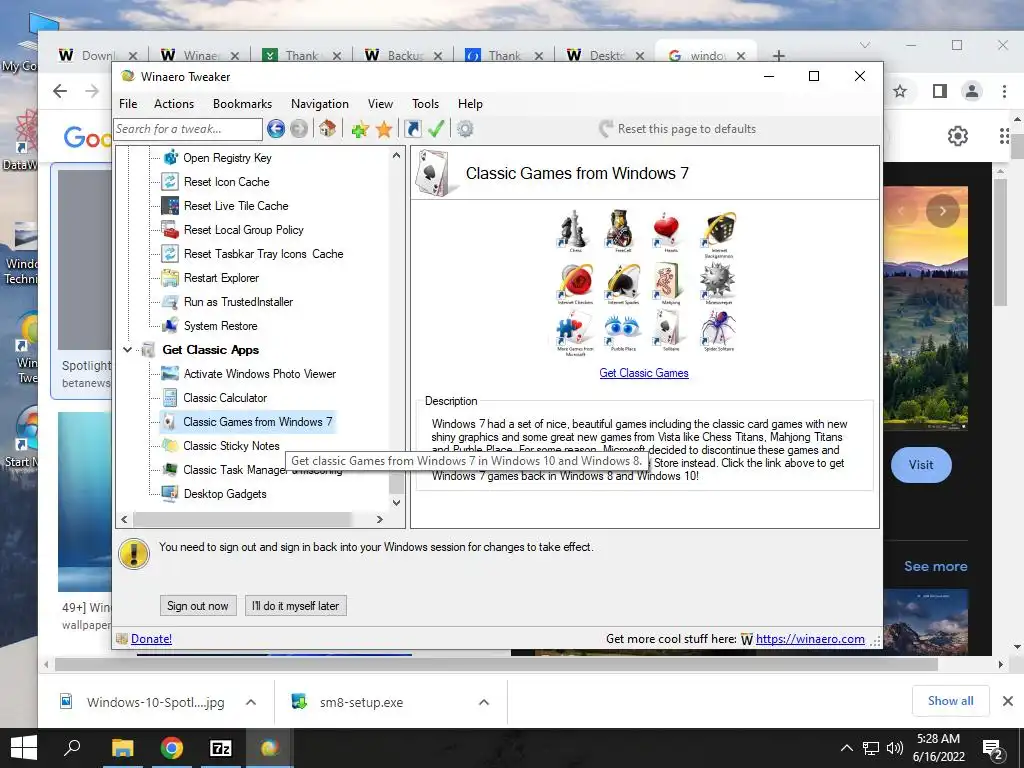Click the tree panel scroll up arrow

click(x=396, y=155)
